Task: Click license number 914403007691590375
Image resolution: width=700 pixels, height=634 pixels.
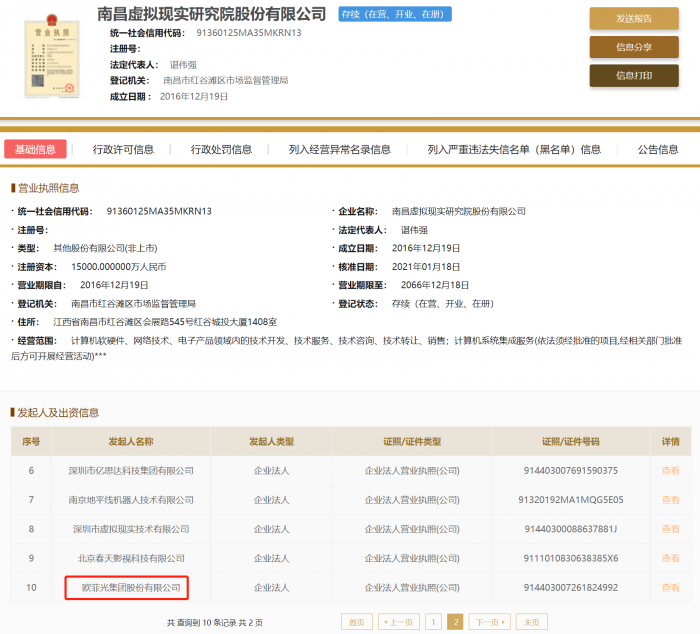Action: tap(571, 471)
